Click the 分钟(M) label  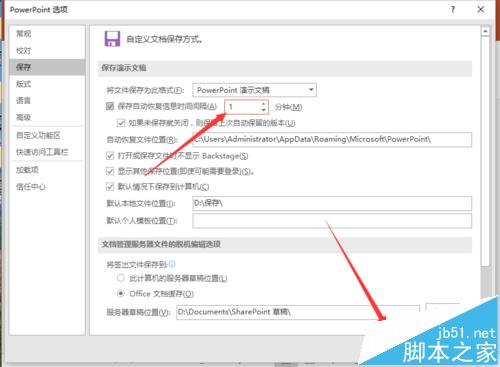pyautogui.click(x=289, y=107)
